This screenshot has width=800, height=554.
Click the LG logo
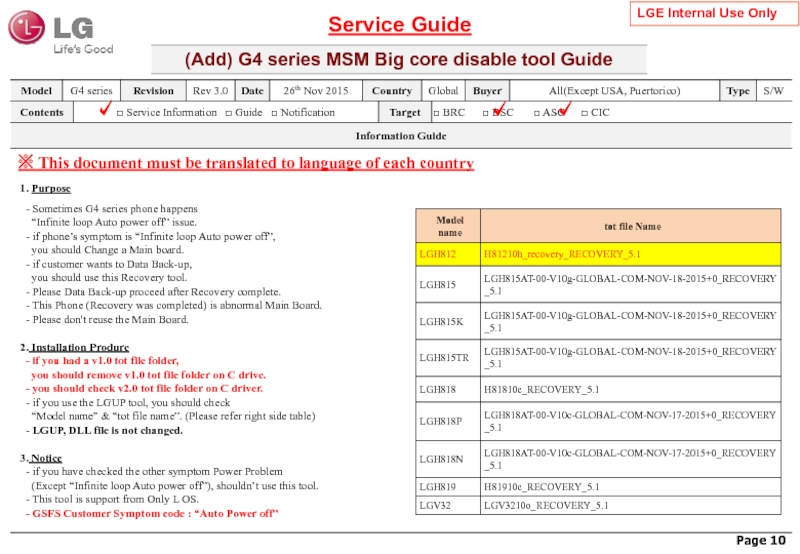tap(60, 32)
